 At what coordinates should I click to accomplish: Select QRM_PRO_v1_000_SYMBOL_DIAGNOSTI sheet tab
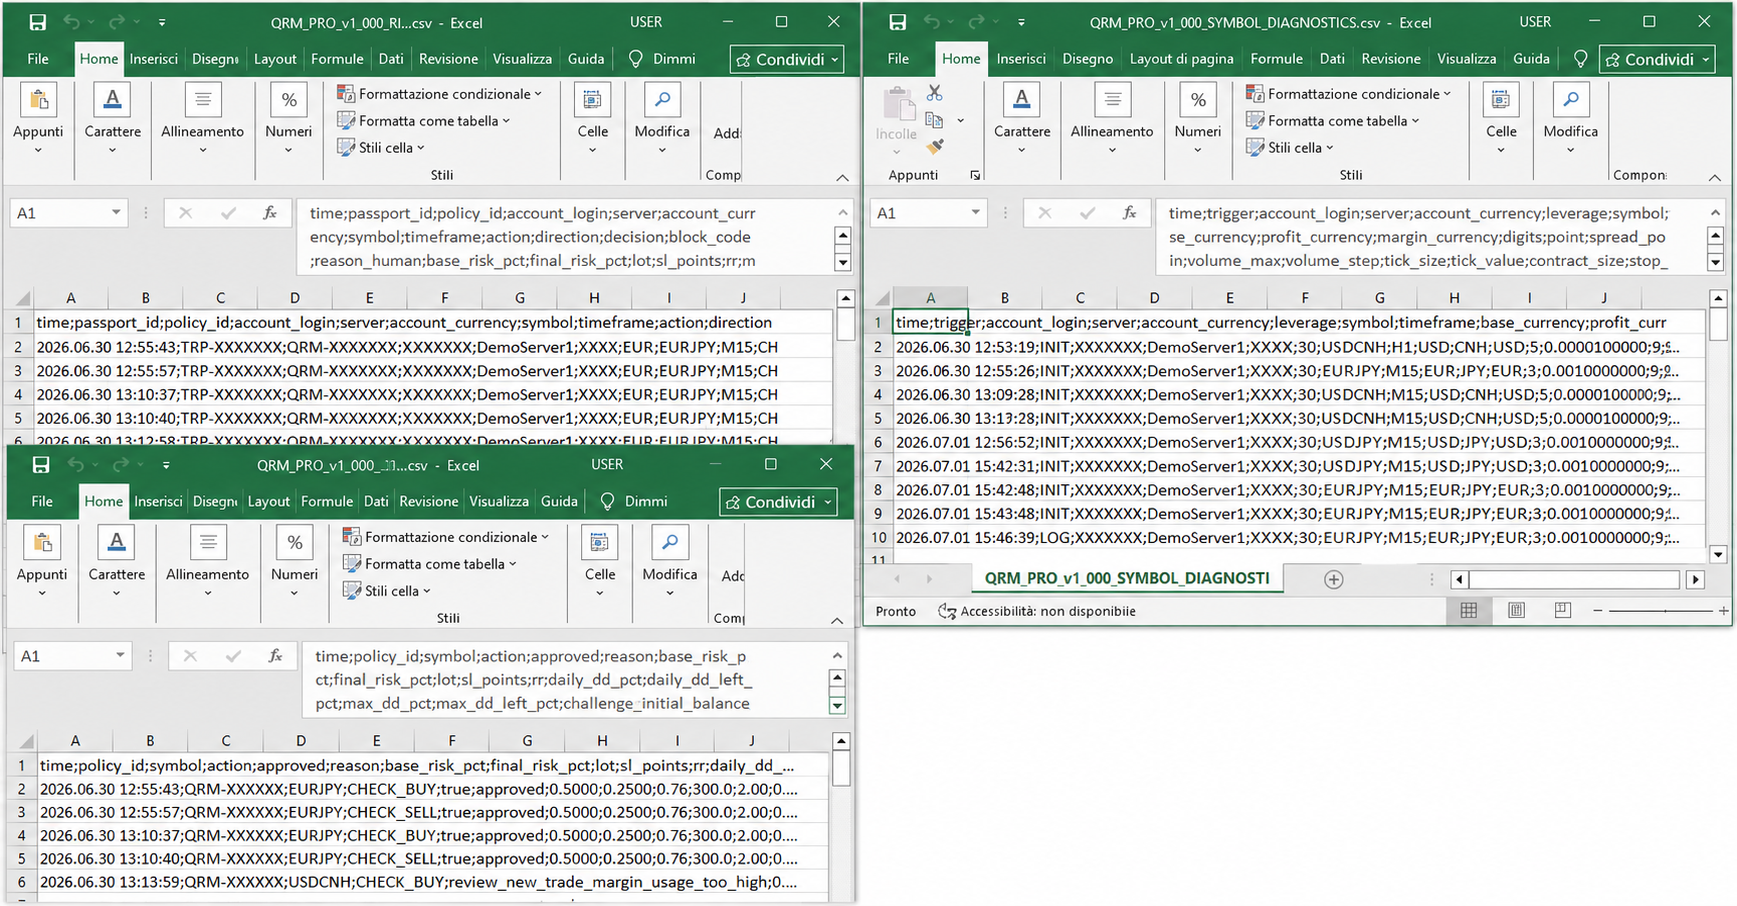1127,578
